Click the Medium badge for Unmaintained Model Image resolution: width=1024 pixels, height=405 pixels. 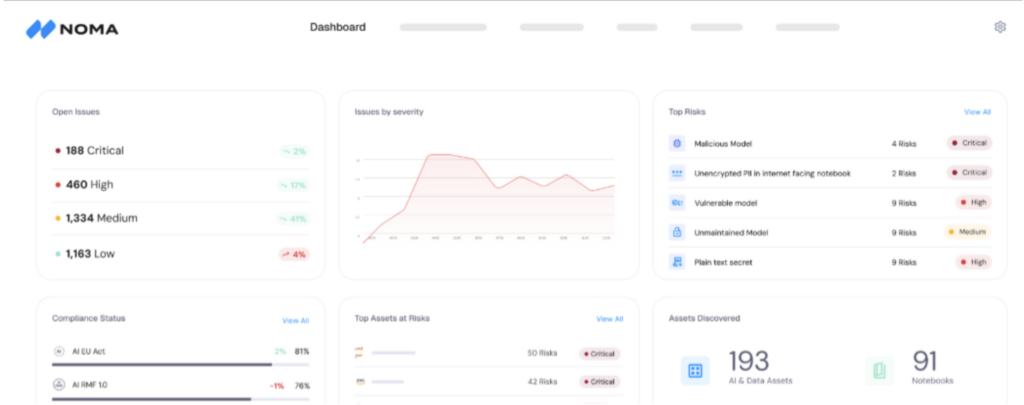[967, 232]
